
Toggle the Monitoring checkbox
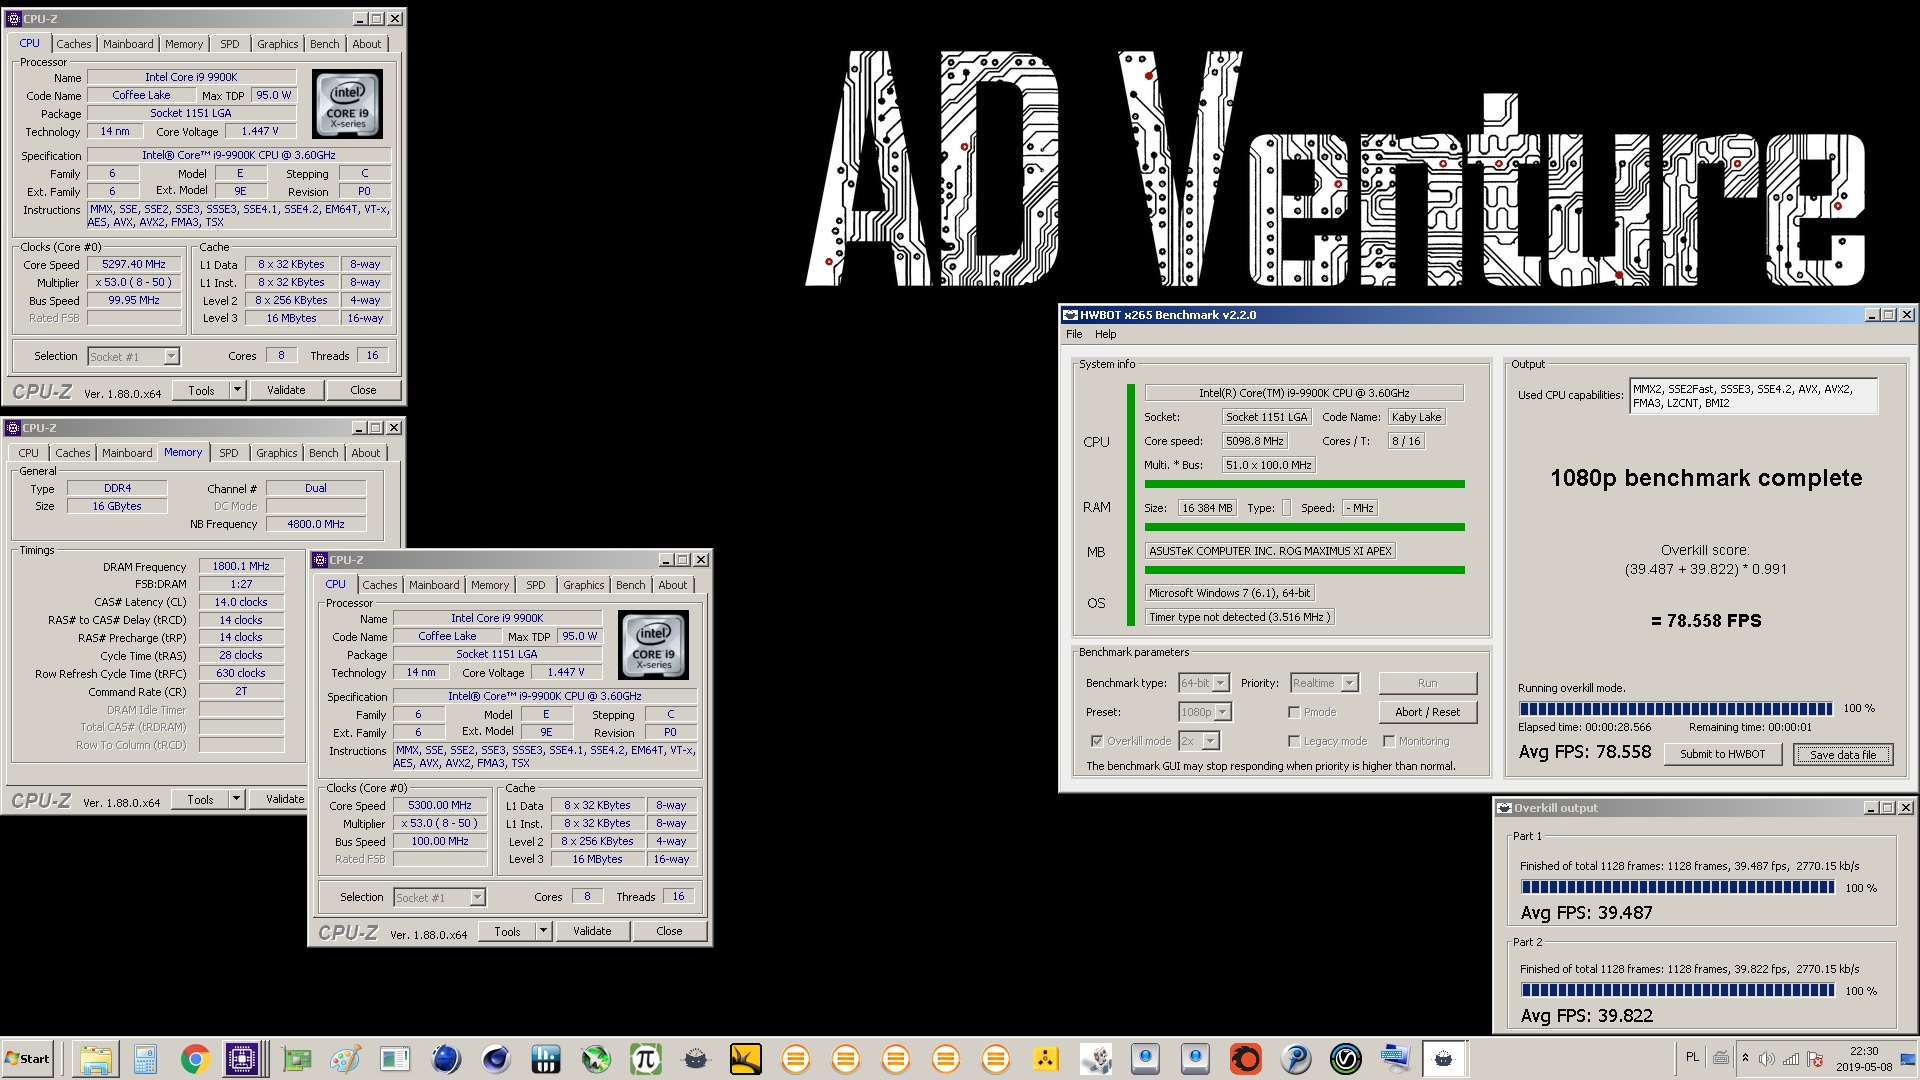1389,741
